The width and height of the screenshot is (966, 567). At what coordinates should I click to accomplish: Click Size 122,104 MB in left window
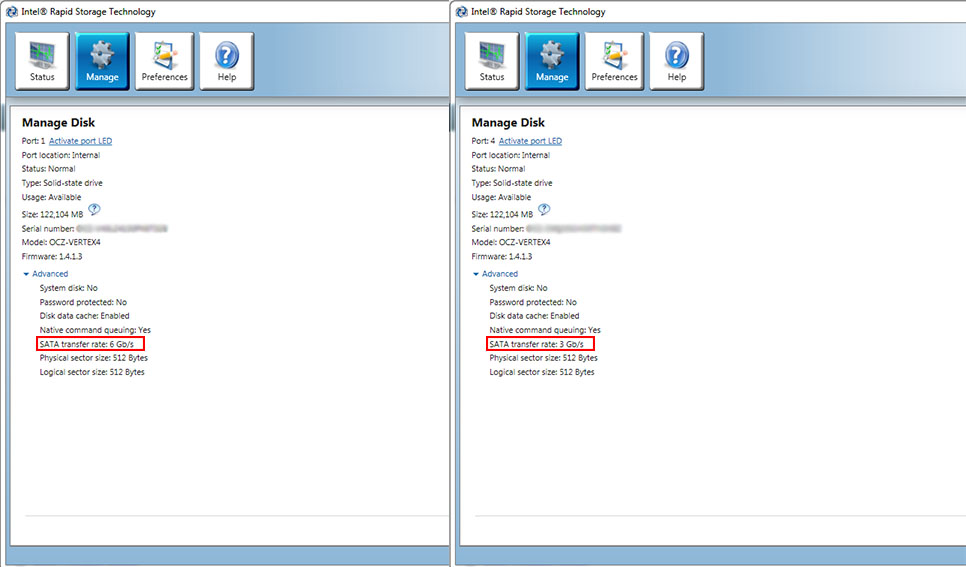coord(52,214)
